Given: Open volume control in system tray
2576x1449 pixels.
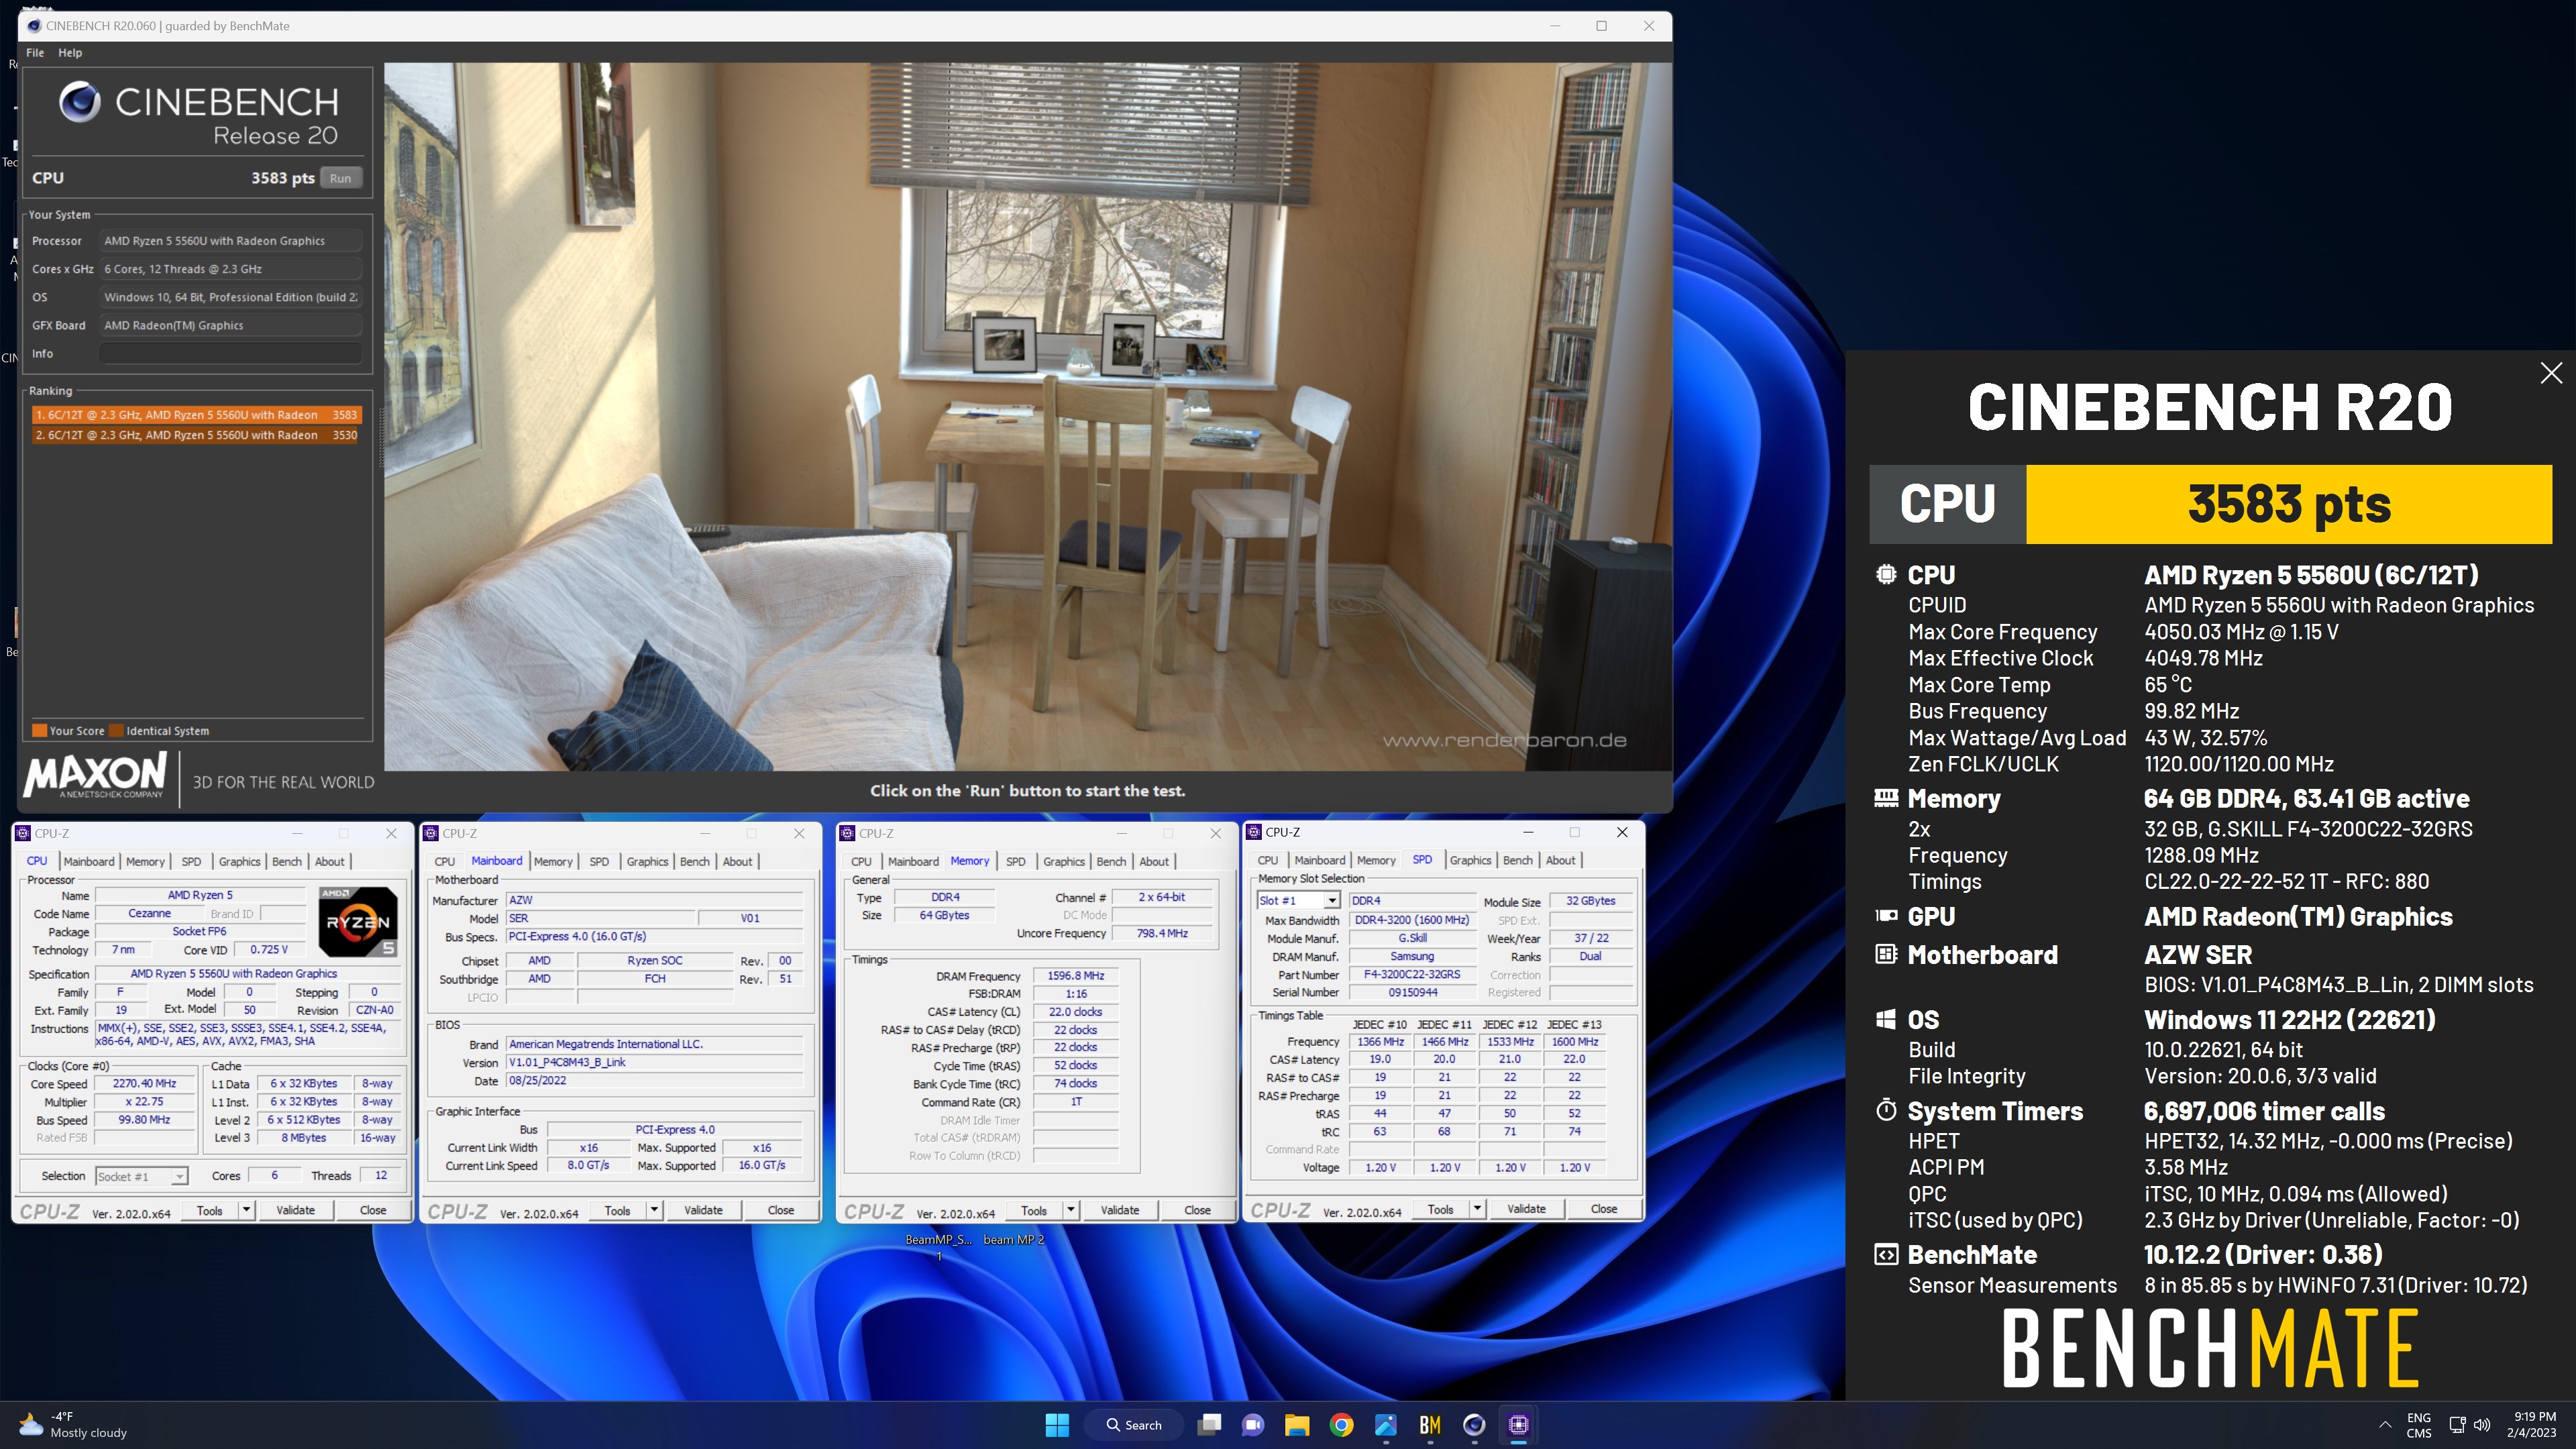Looking at the screenshot, I should 2482,1425.
